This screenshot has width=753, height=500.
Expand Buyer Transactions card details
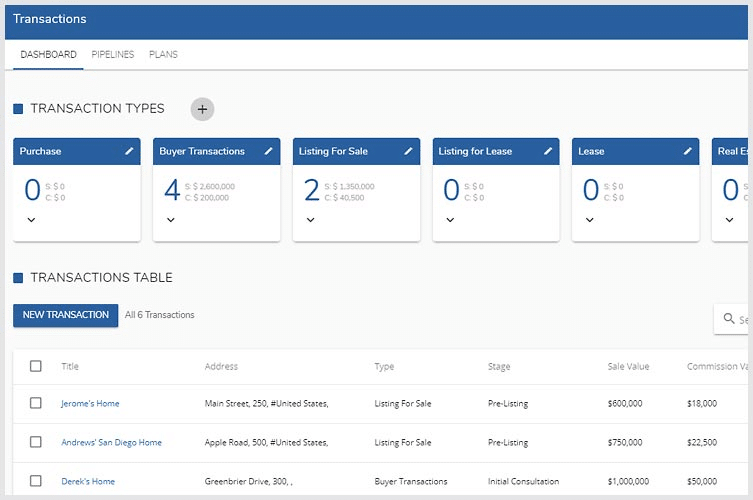[x=171, y=220]
